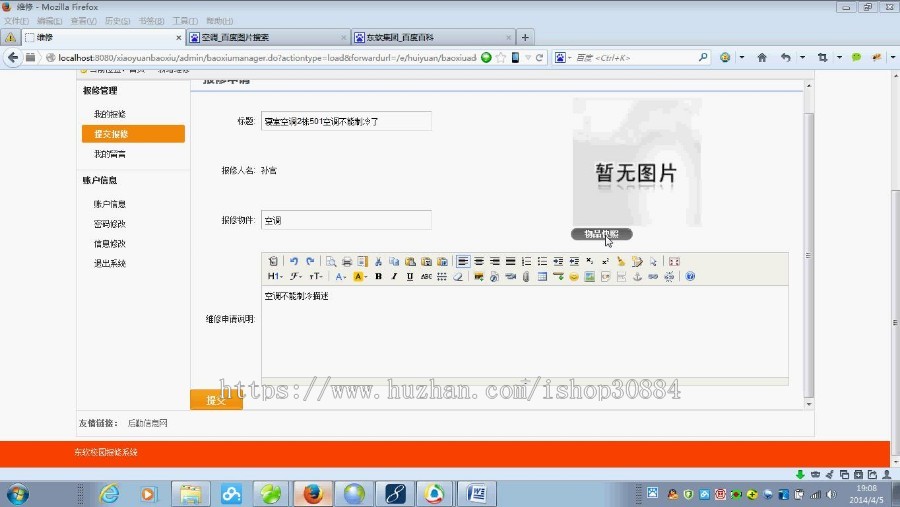This screenshot has width=900, height=507.
Task: Open the editor about help icon
Action: (x=690, y=277)
